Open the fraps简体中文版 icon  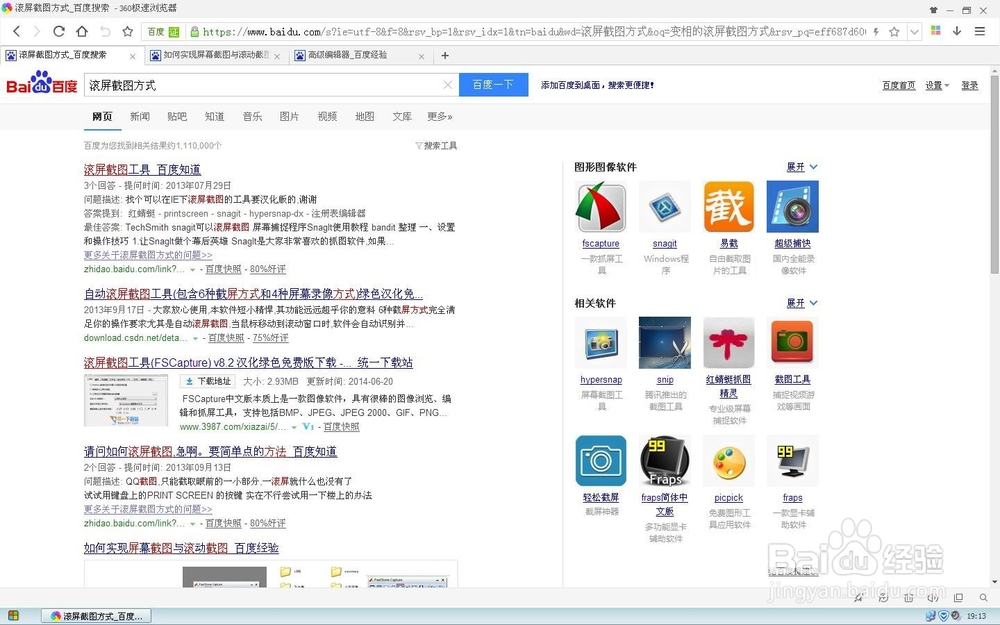665,461
